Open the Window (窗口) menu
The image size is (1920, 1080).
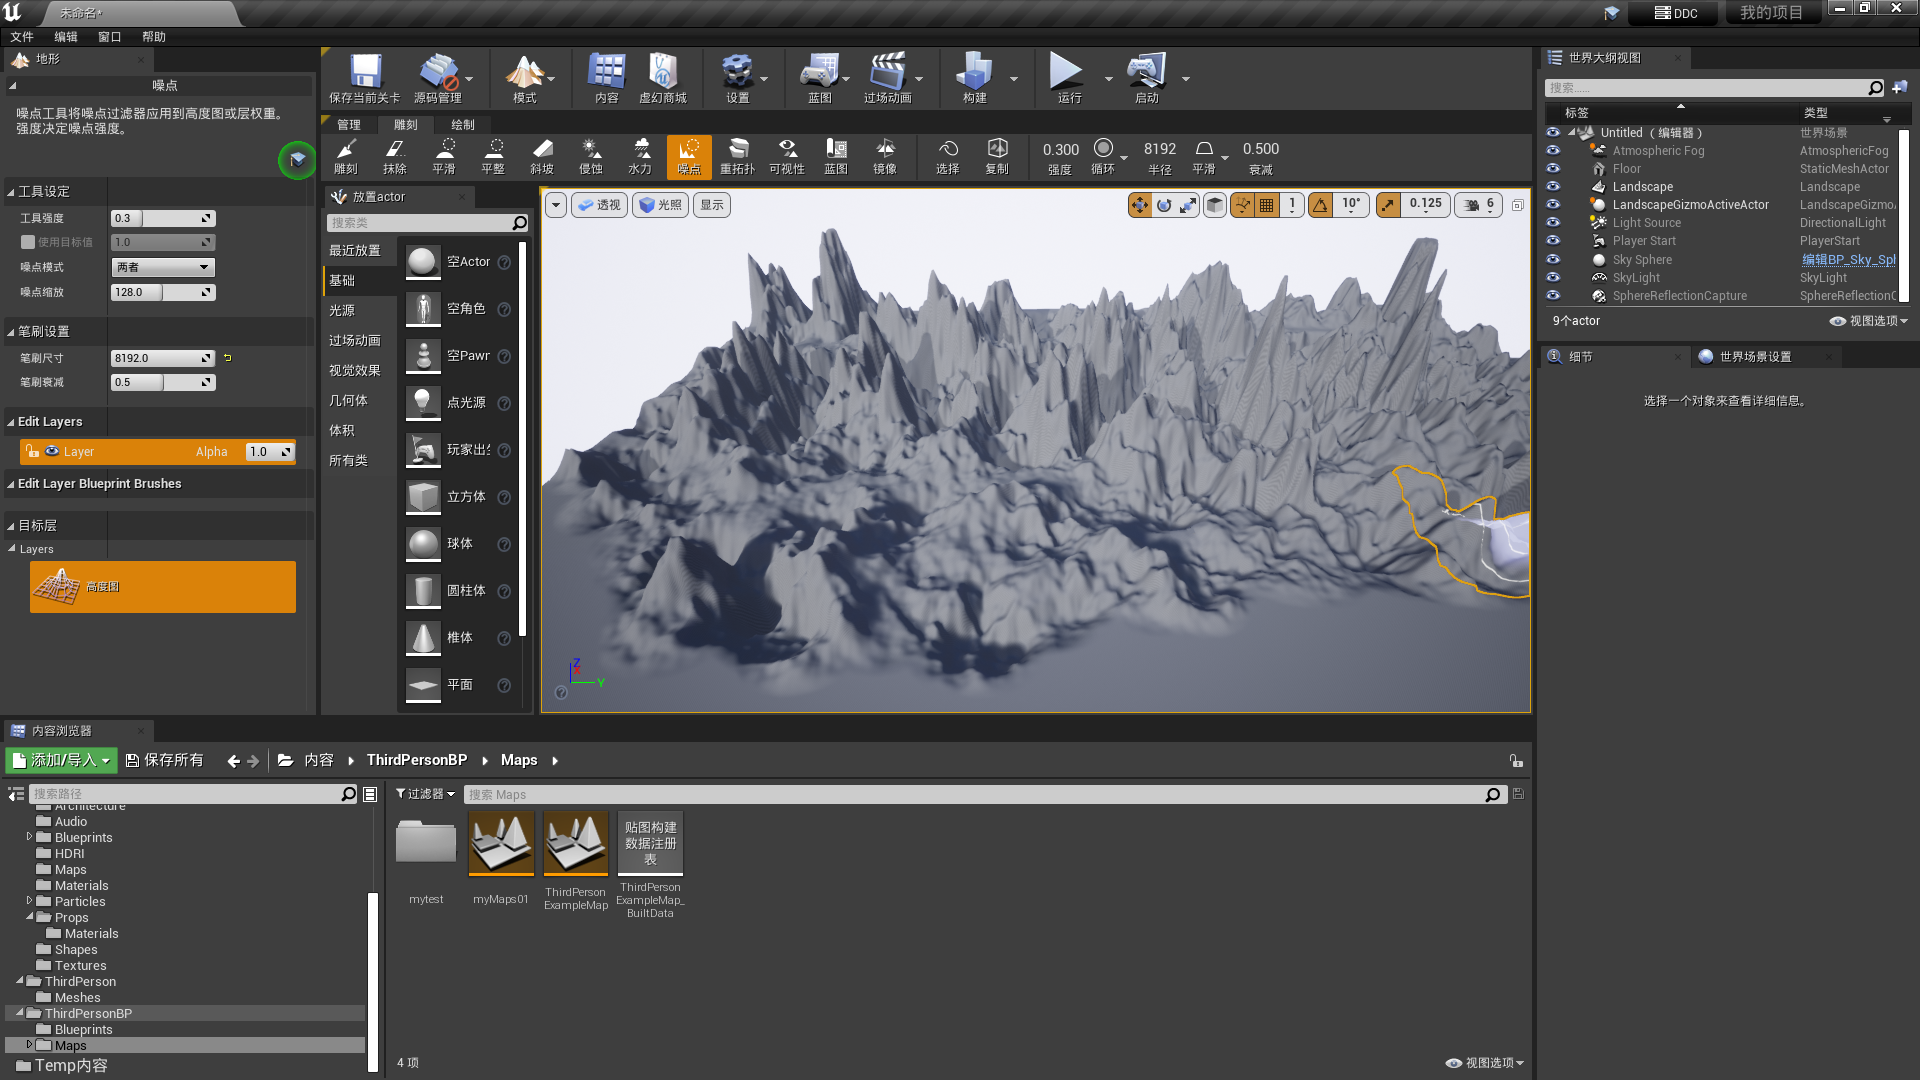click(x=110, y=37)
